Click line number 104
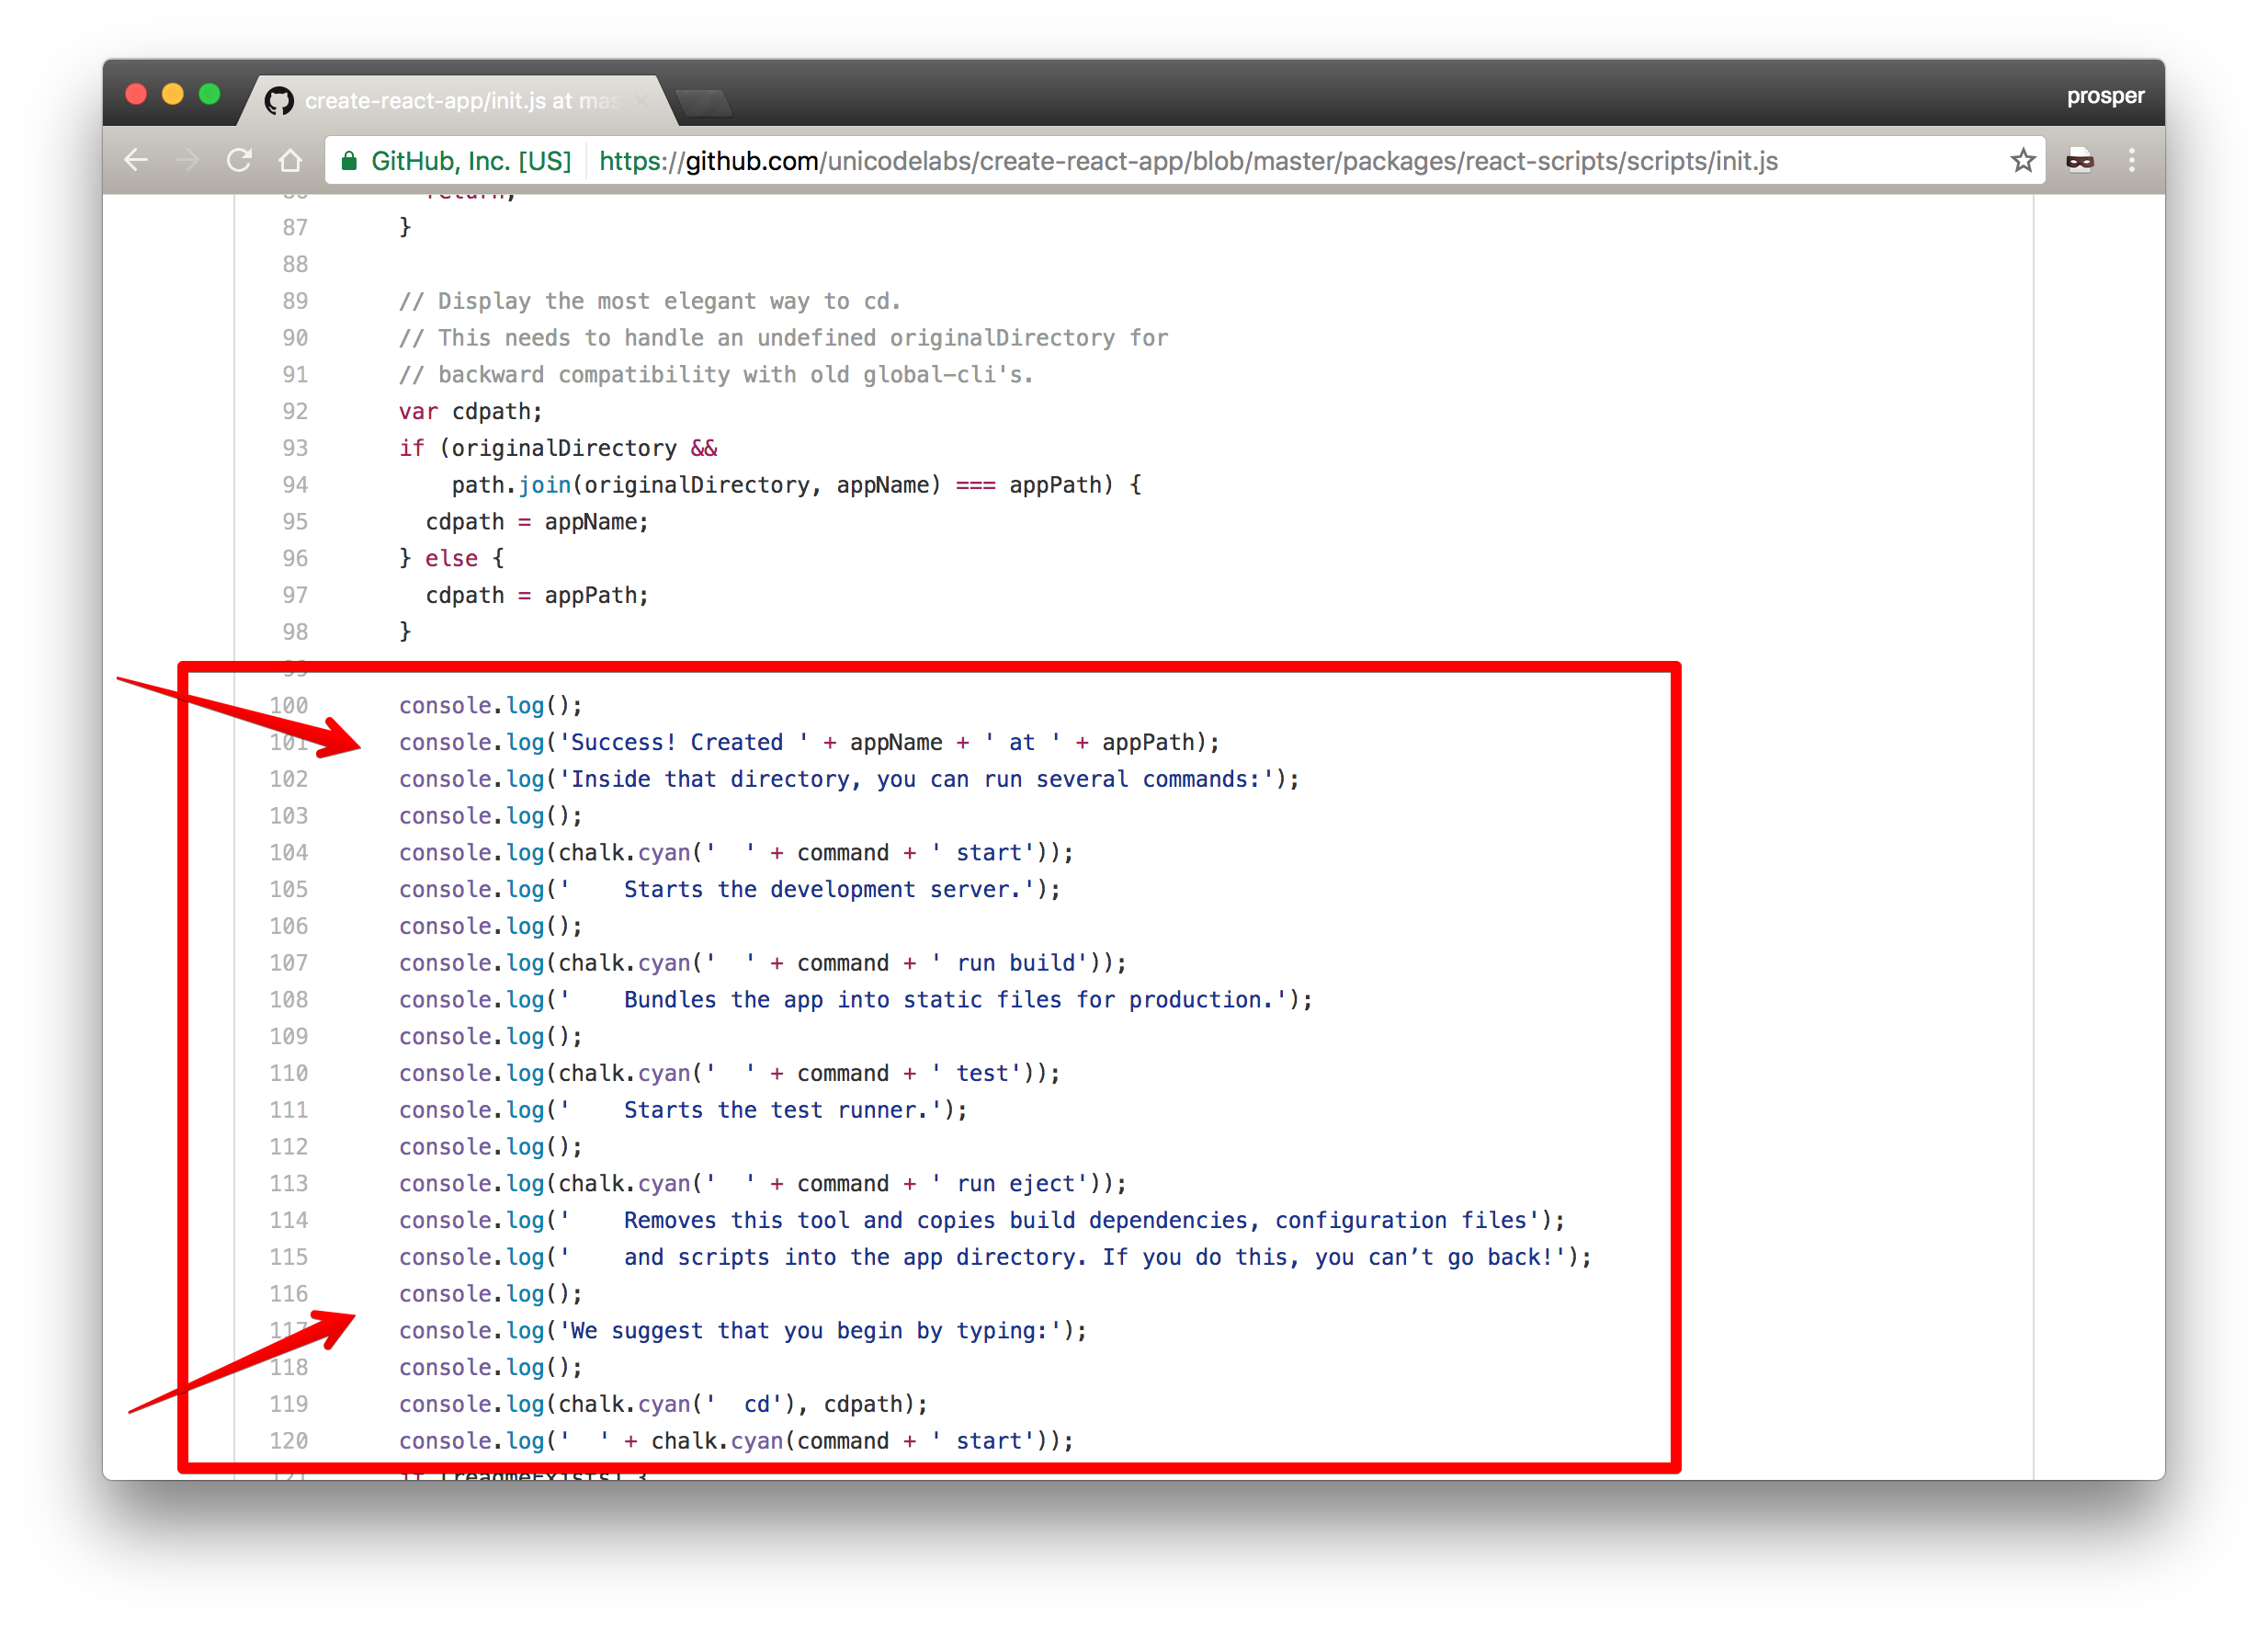The height and width of the screenshot is (1627, 2268). tap(289, 853)
